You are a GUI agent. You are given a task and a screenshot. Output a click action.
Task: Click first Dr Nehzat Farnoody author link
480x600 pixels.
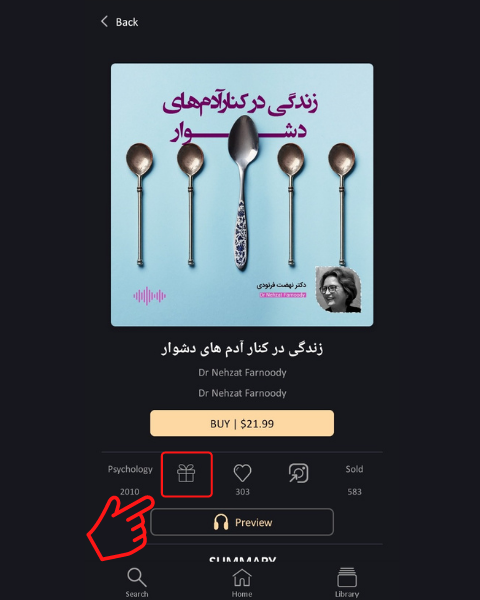click(242, 372)
